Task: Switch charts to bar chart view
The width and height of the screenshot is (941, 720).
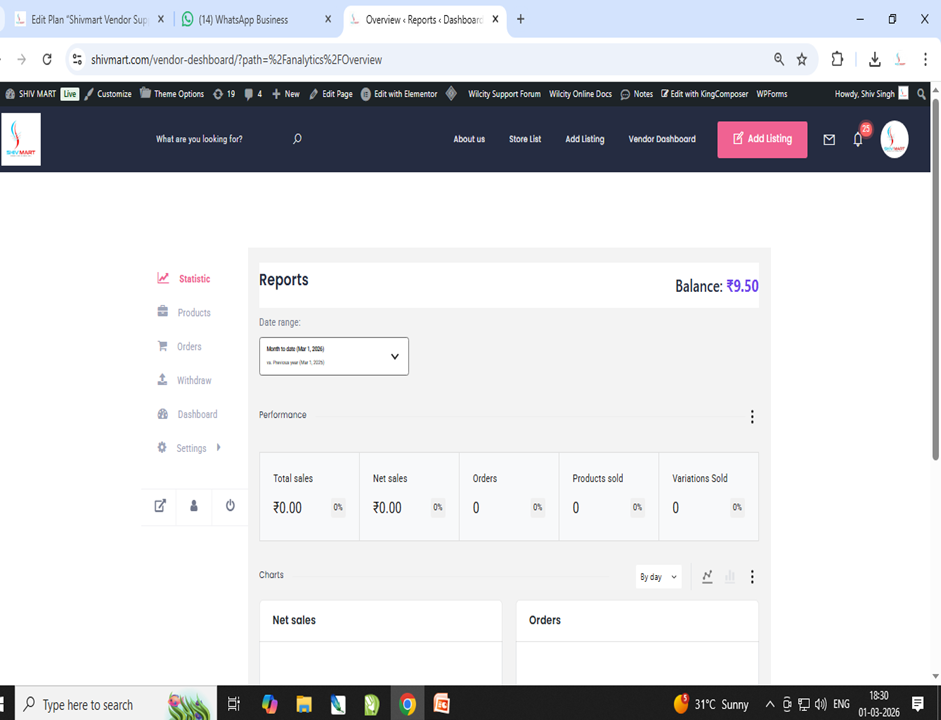Action: (x=730, y=577)
